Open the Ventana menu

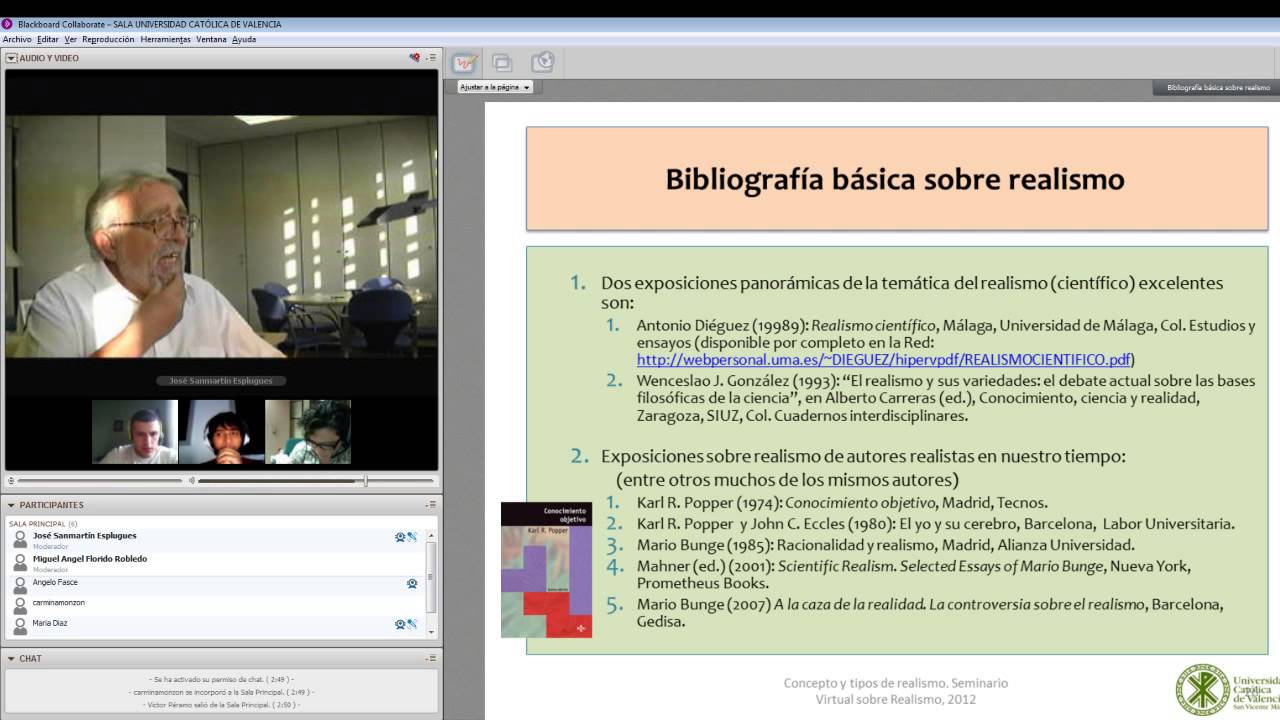pyautogui.click(x=211, y=40)
